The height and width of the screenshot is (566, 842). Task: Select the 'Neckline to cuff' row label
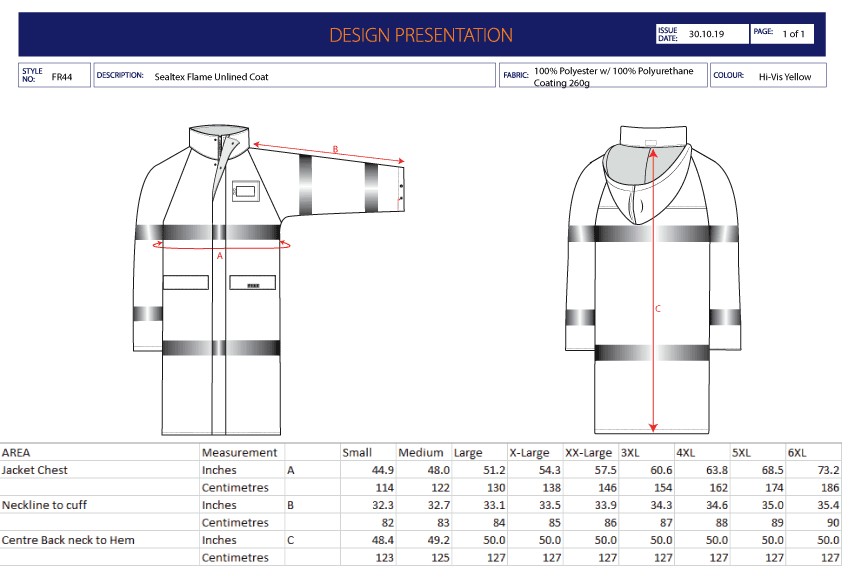pyautogui.click(x=44, y=505)
